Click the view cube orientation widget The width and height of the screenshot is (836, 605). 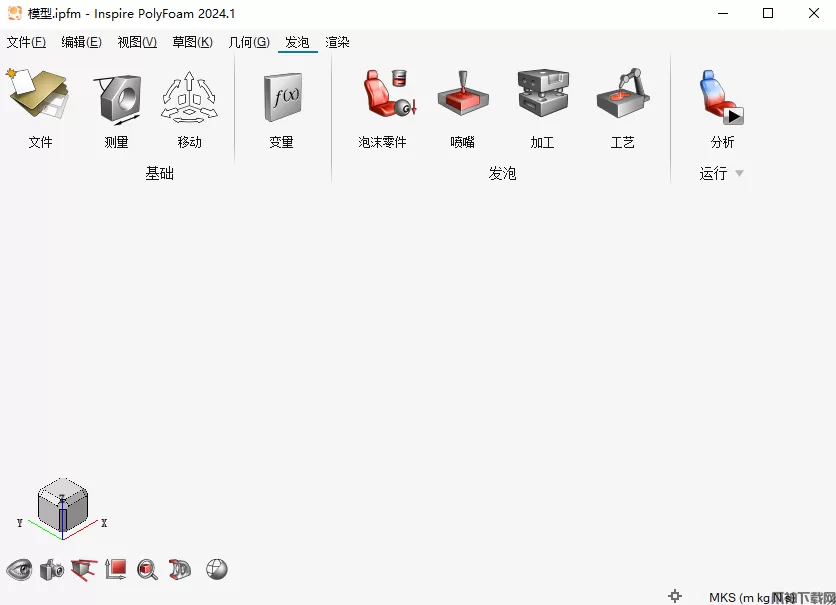(62, 506)
